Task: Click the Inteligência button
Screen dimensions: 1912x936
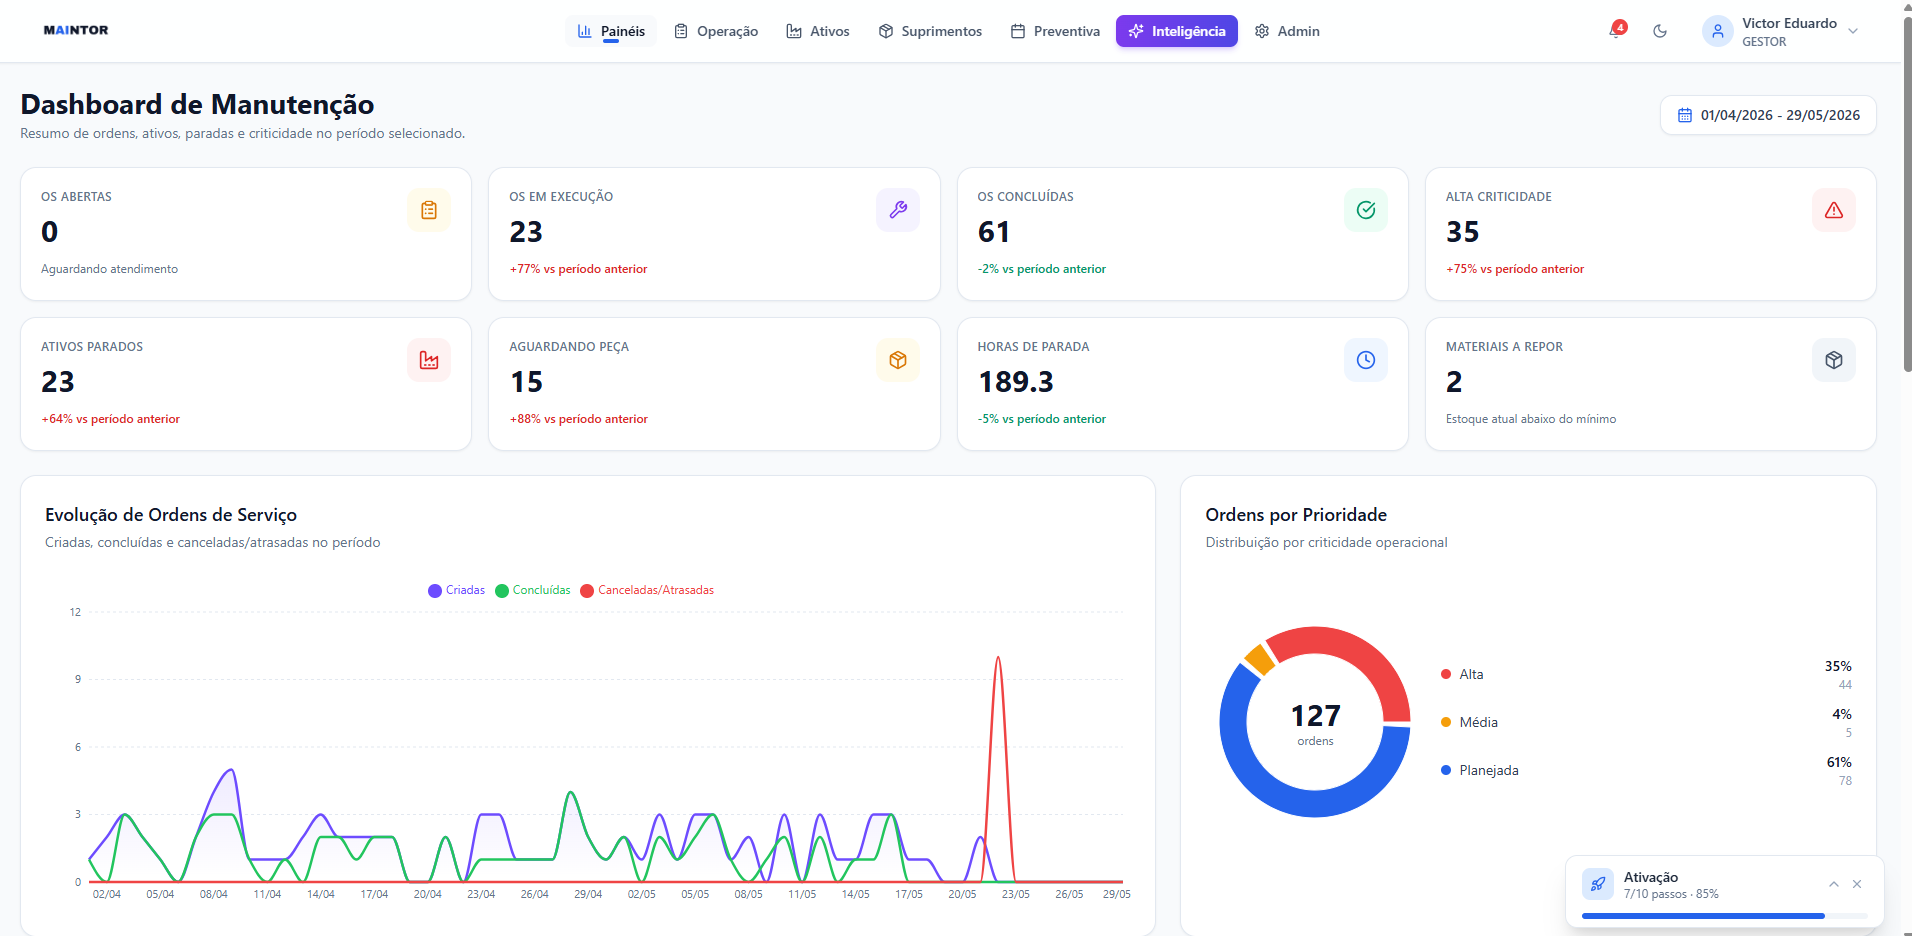Action: pyautogui.click(x=1177, y=31)
